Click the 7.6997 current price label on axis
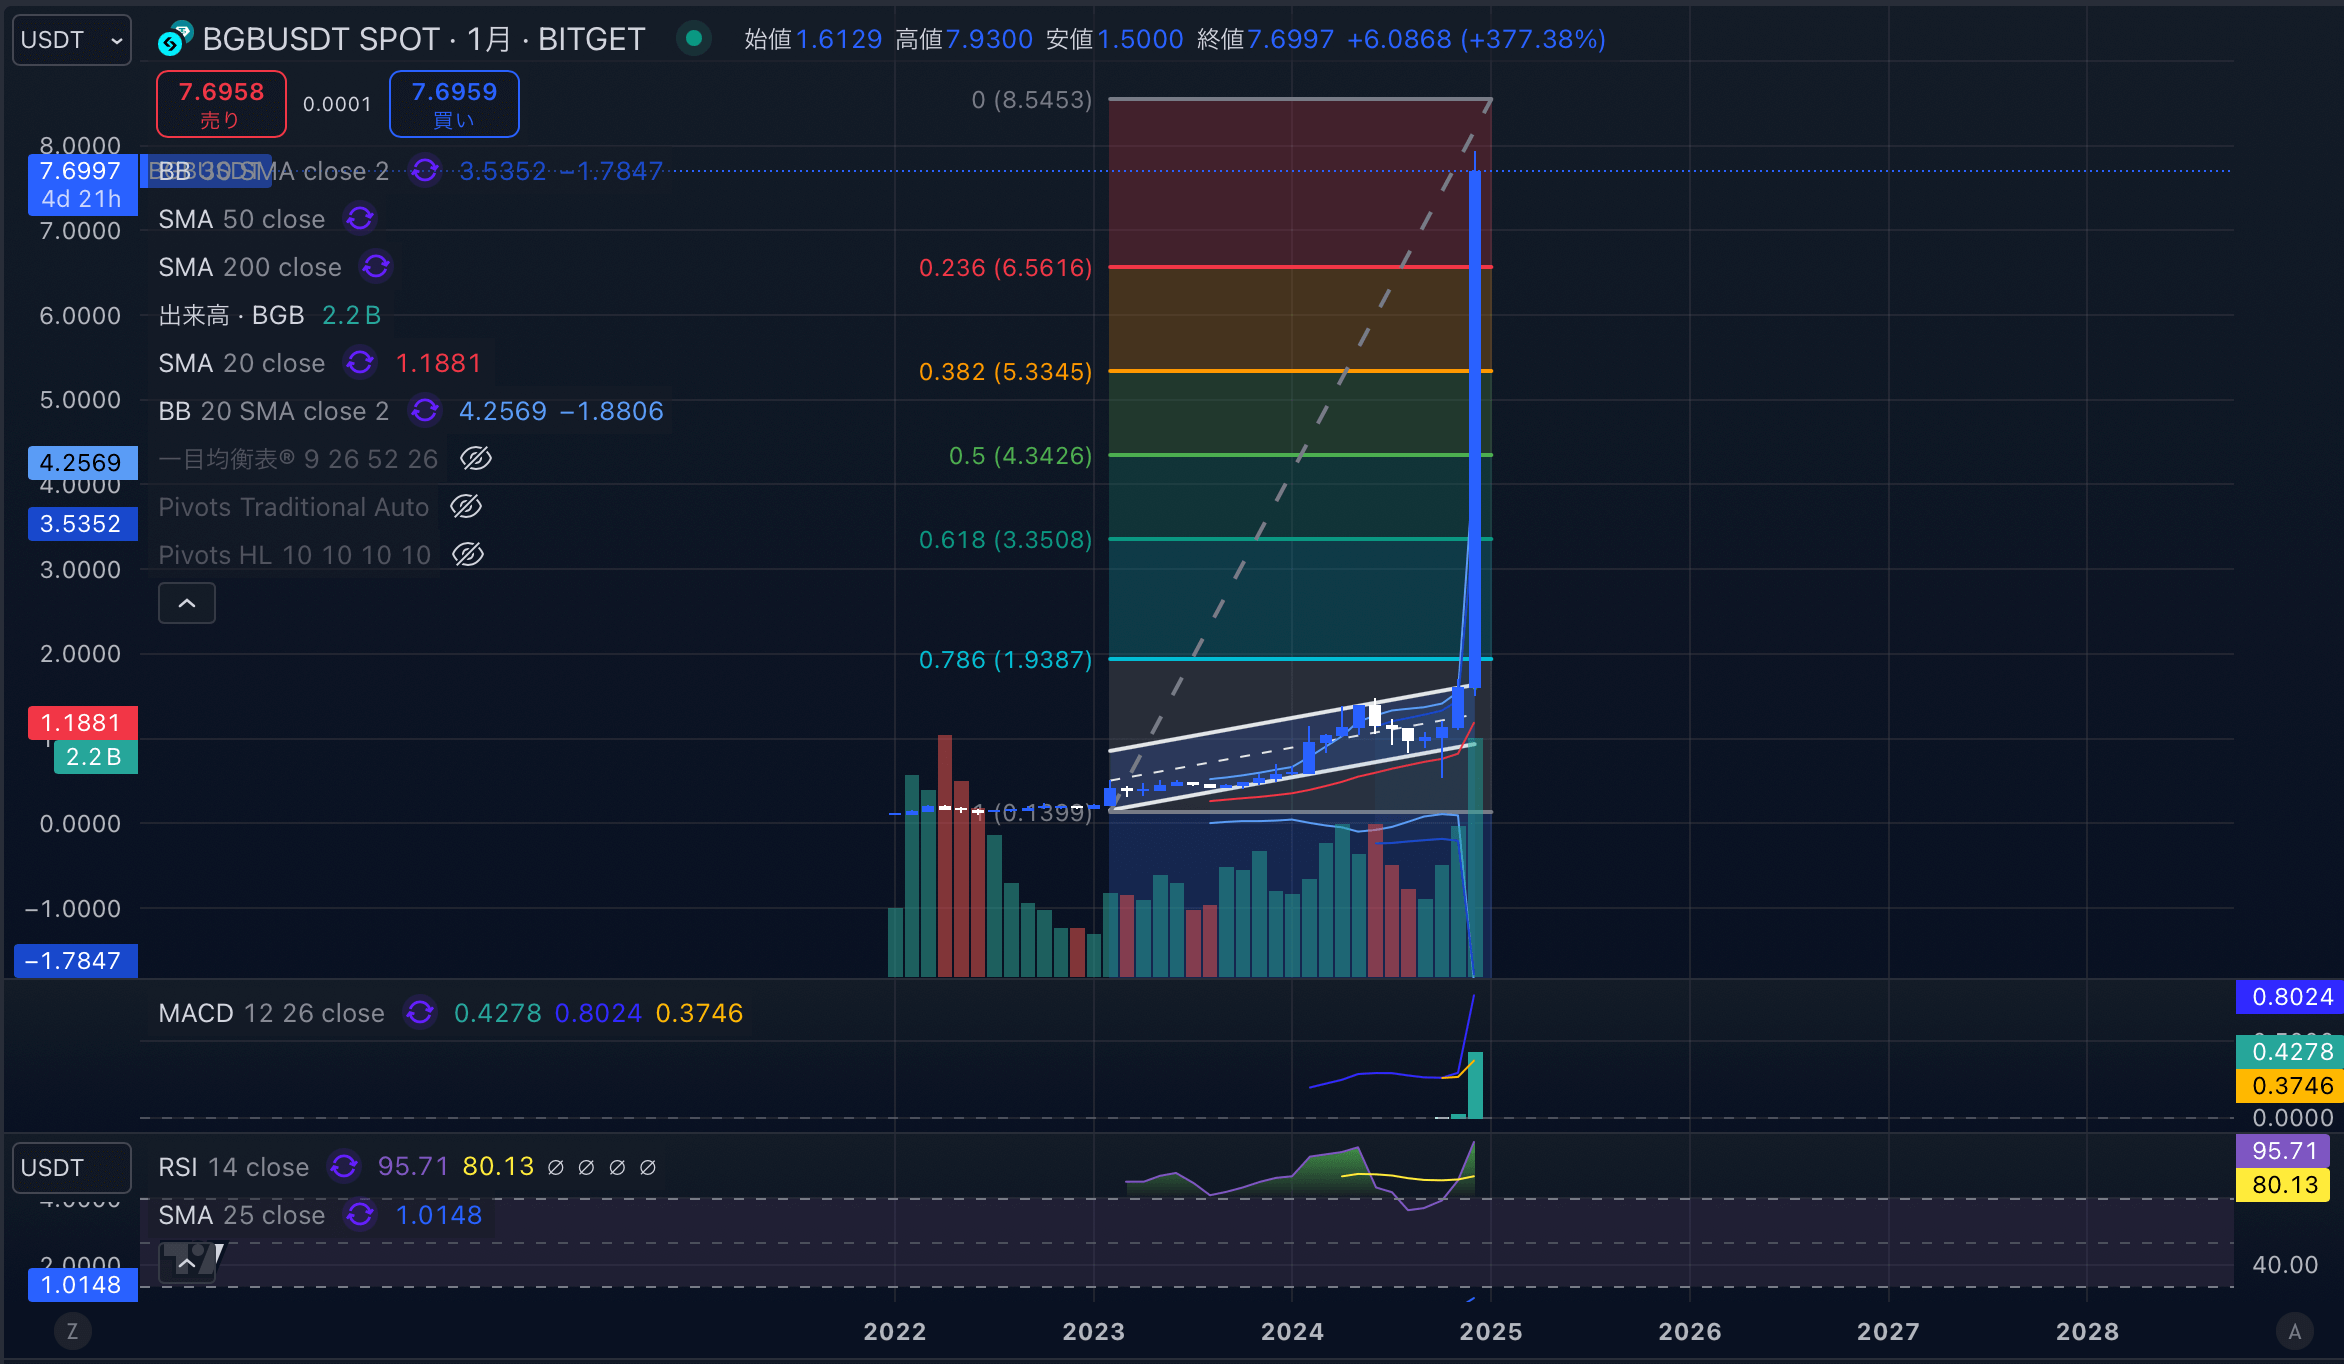Screen dimensions: 2344x1364 [82, 171]
